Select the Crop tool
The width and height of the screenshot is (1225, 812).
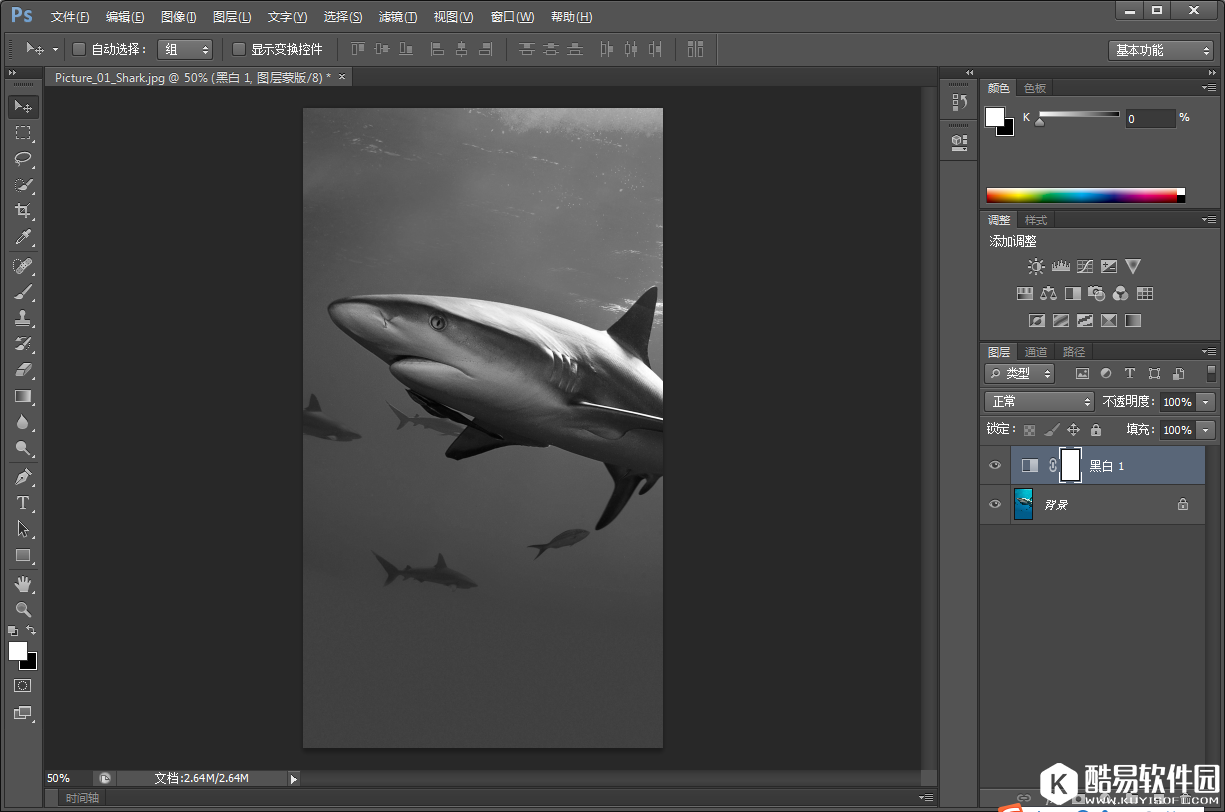[23, 211]
